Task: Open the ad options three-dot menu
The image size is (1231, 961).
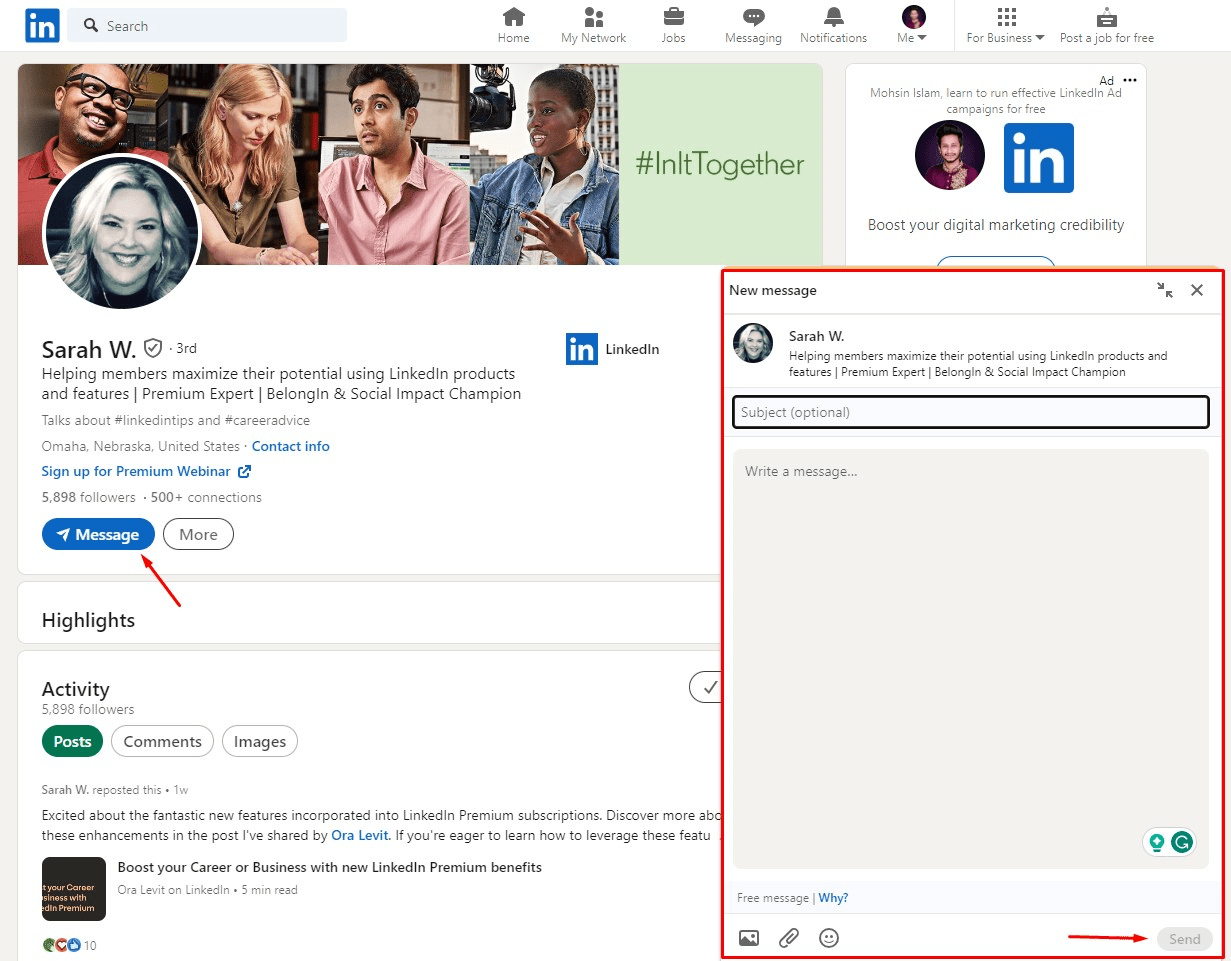Action: [x=1130, y=80]
